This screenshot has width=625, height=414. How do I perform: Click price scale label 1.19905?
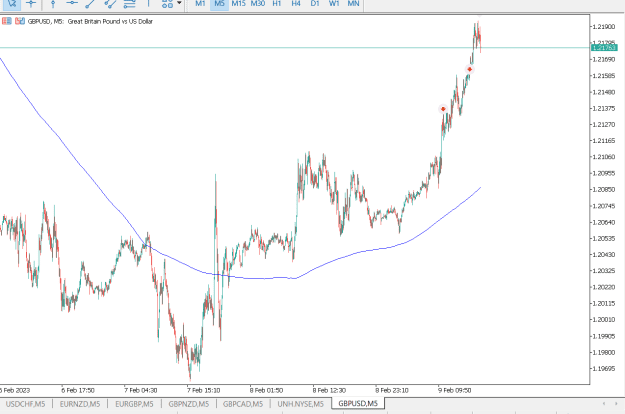pos(604,336)
